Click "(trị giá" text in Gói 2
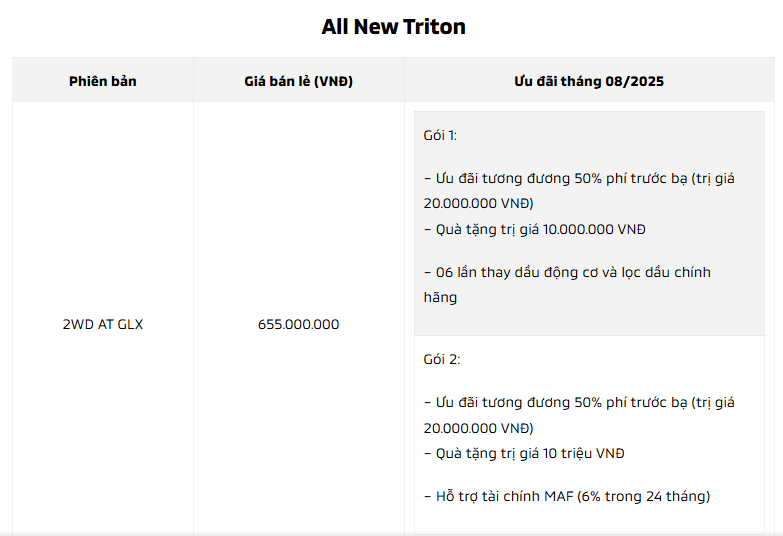This screenshot has height=536, width=783. pos(712,403)
